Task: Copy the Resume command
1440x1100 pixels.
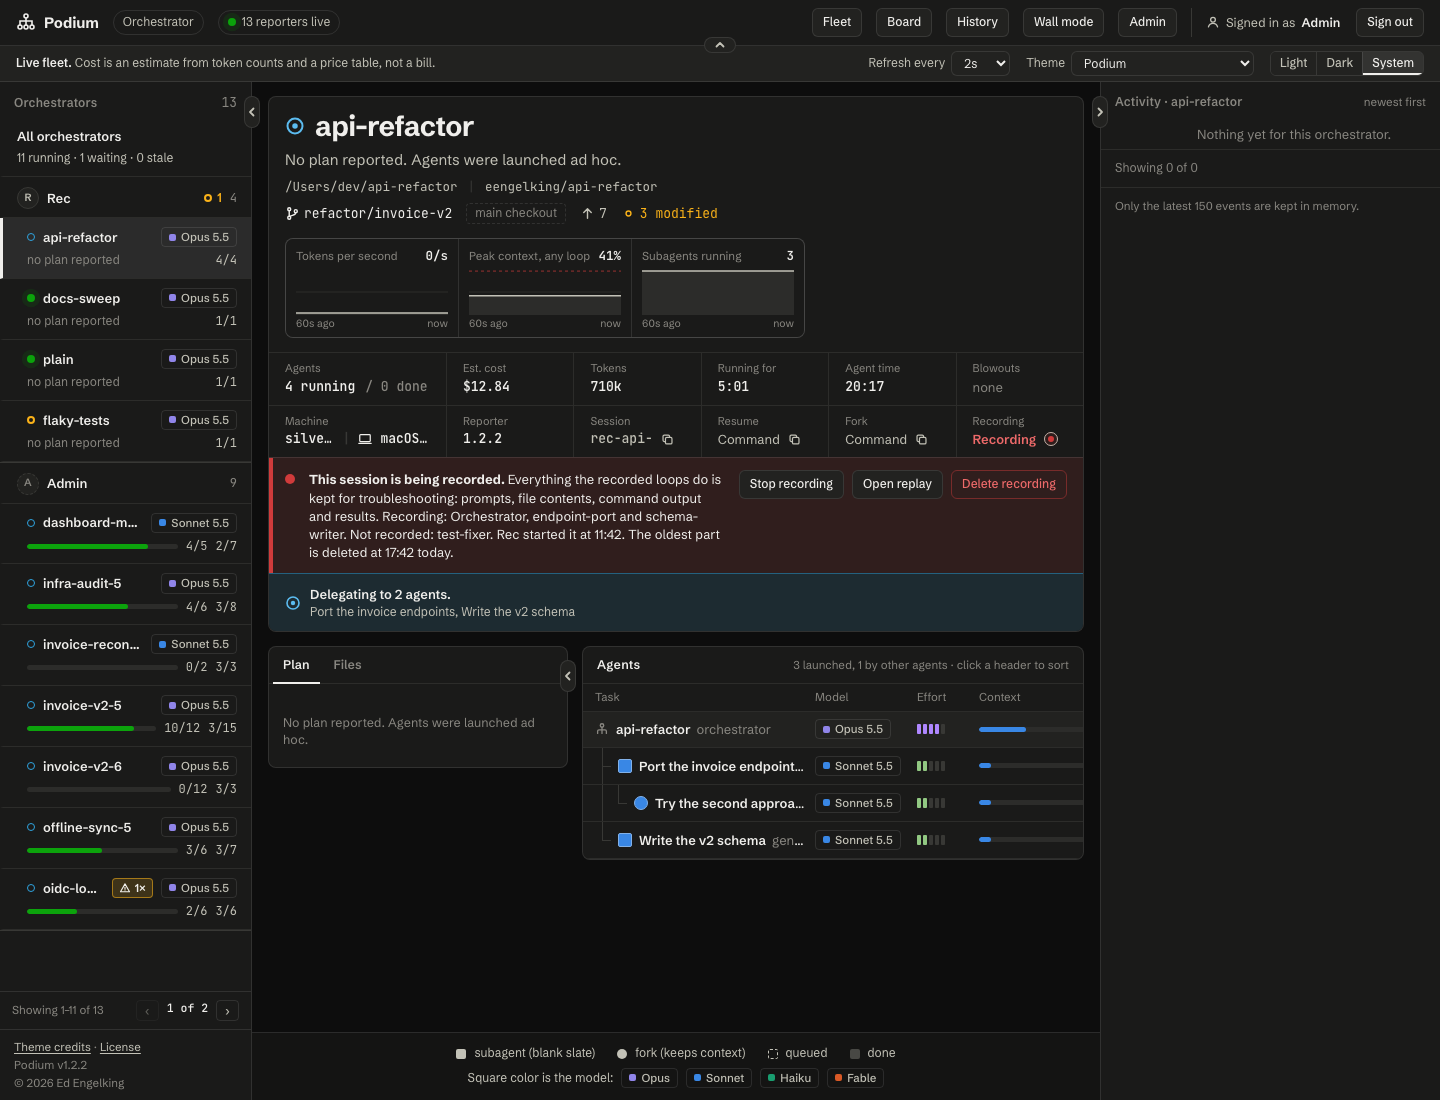Action: point(795,439)
